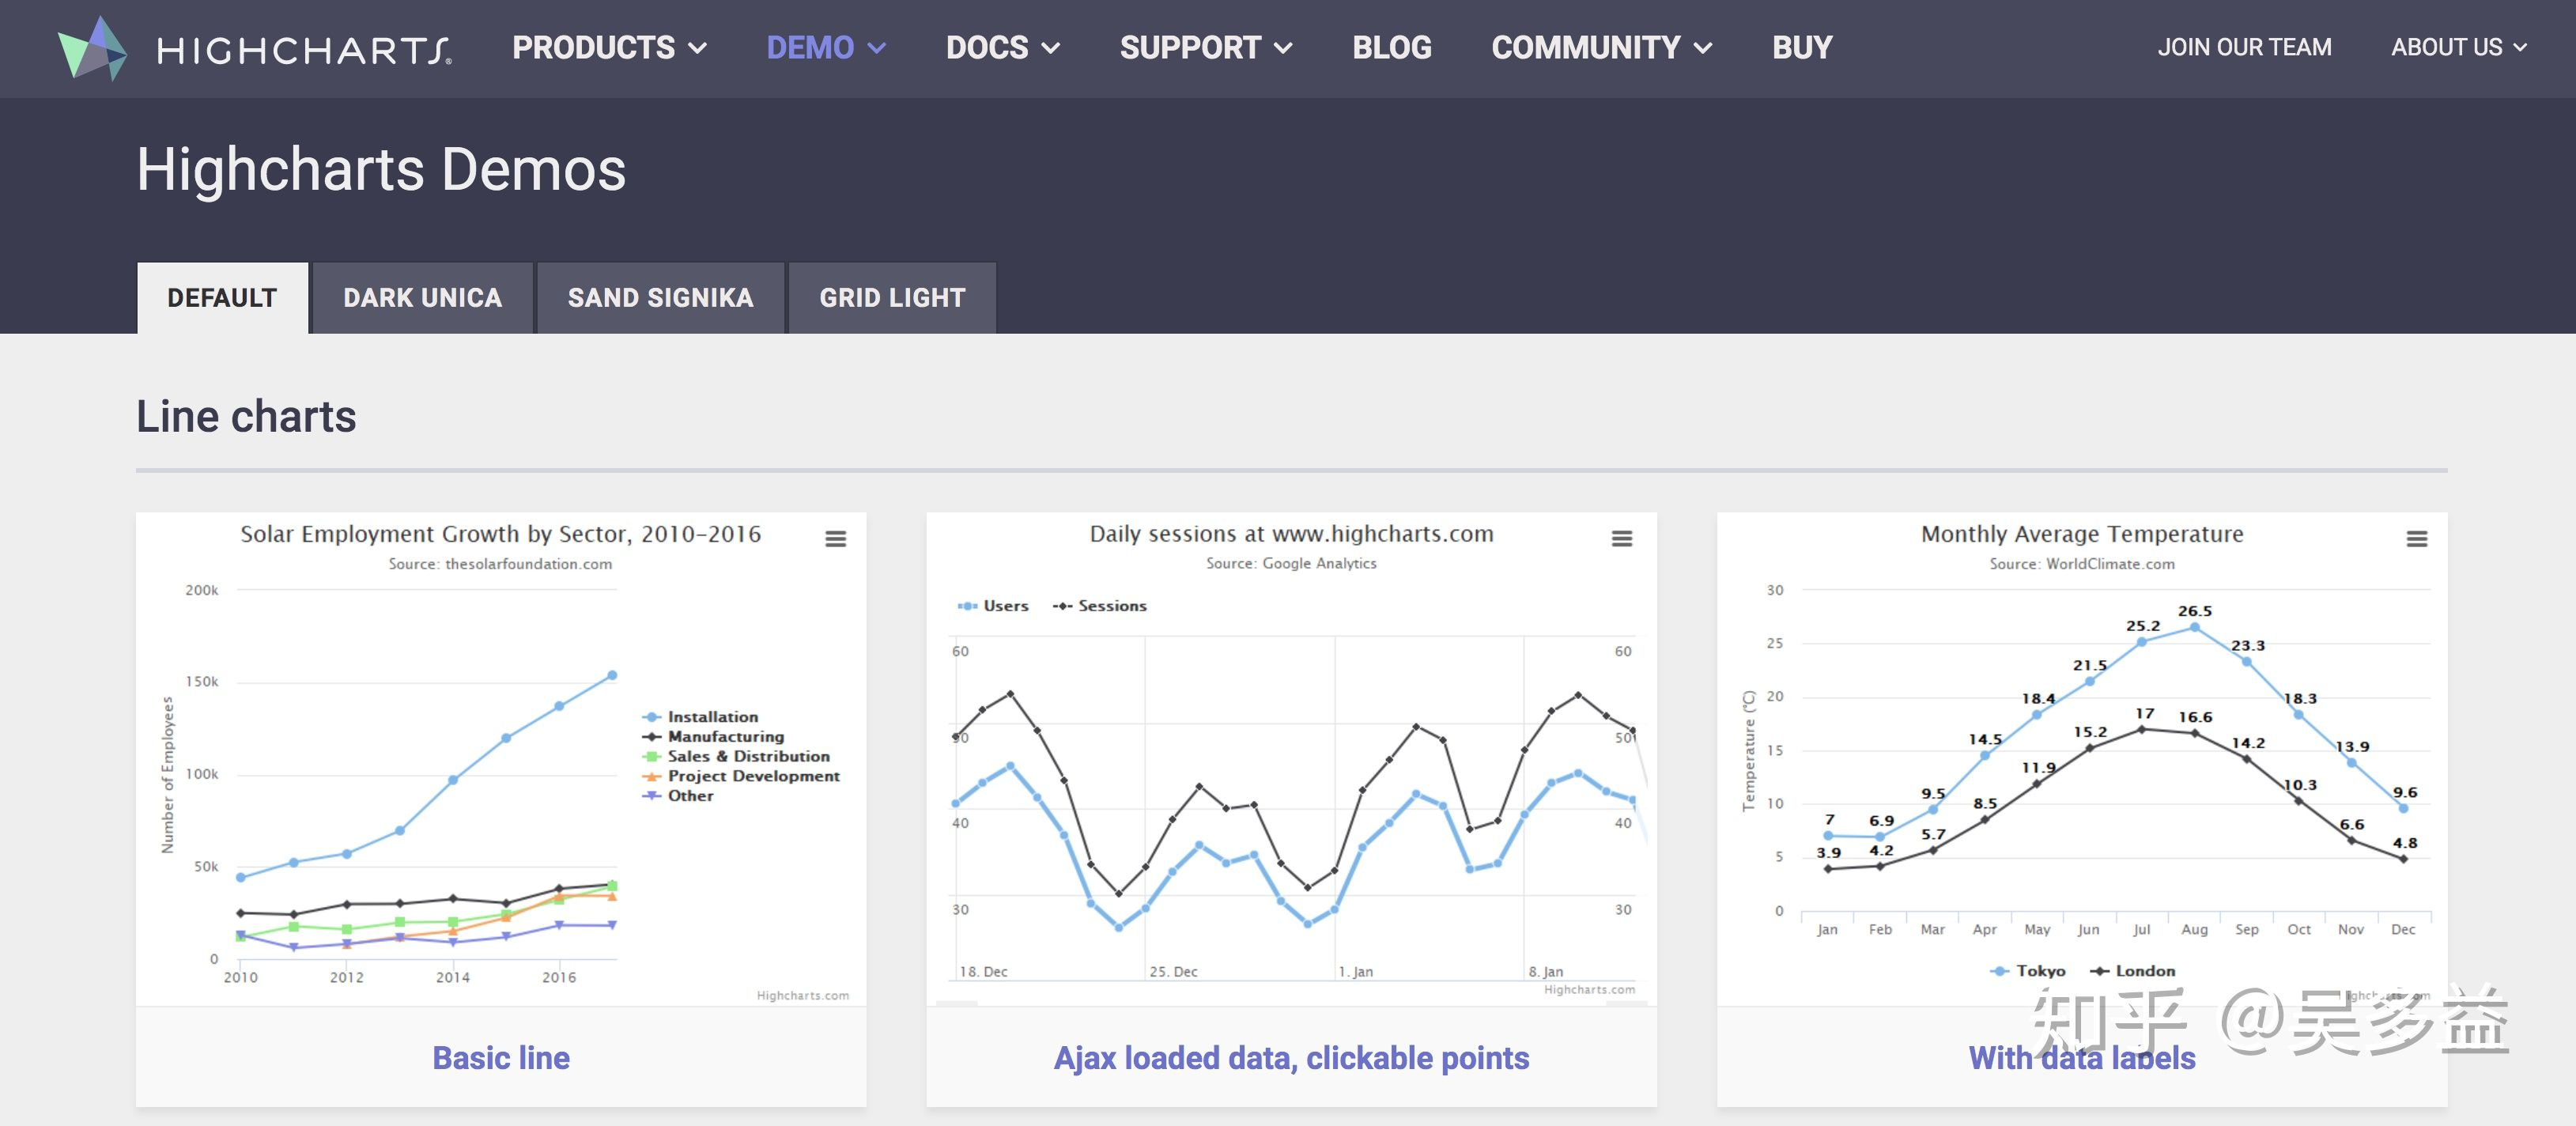
Task: Click the Highcharts.com credit in Daily sessions chart
Action: click(1590, 990)
